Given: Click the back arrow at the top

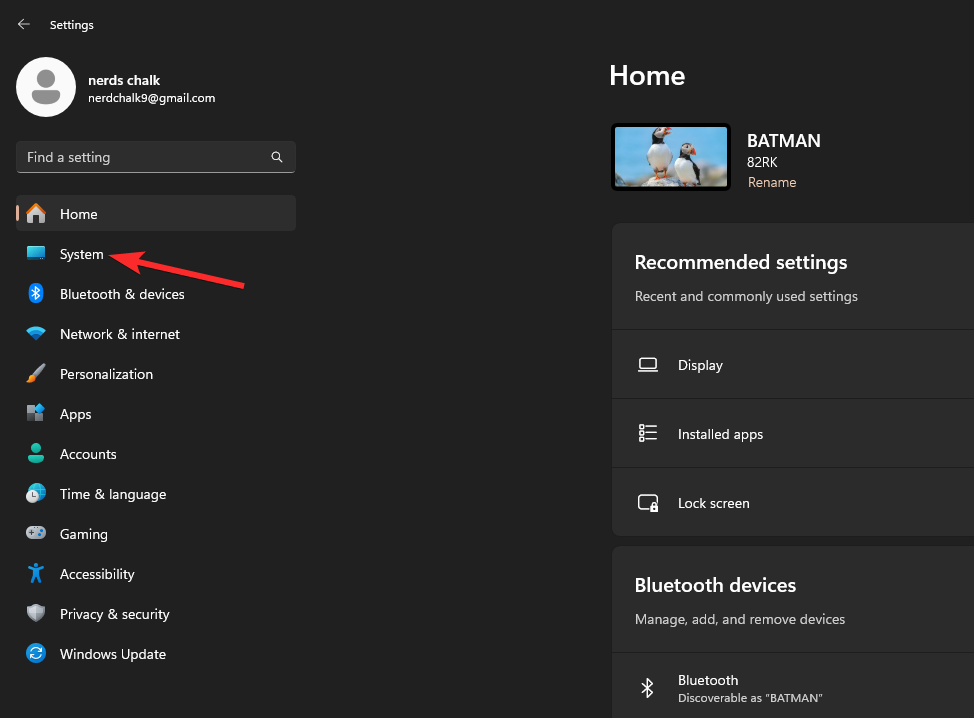Looking at the screenshot, I should coord(23,23).
